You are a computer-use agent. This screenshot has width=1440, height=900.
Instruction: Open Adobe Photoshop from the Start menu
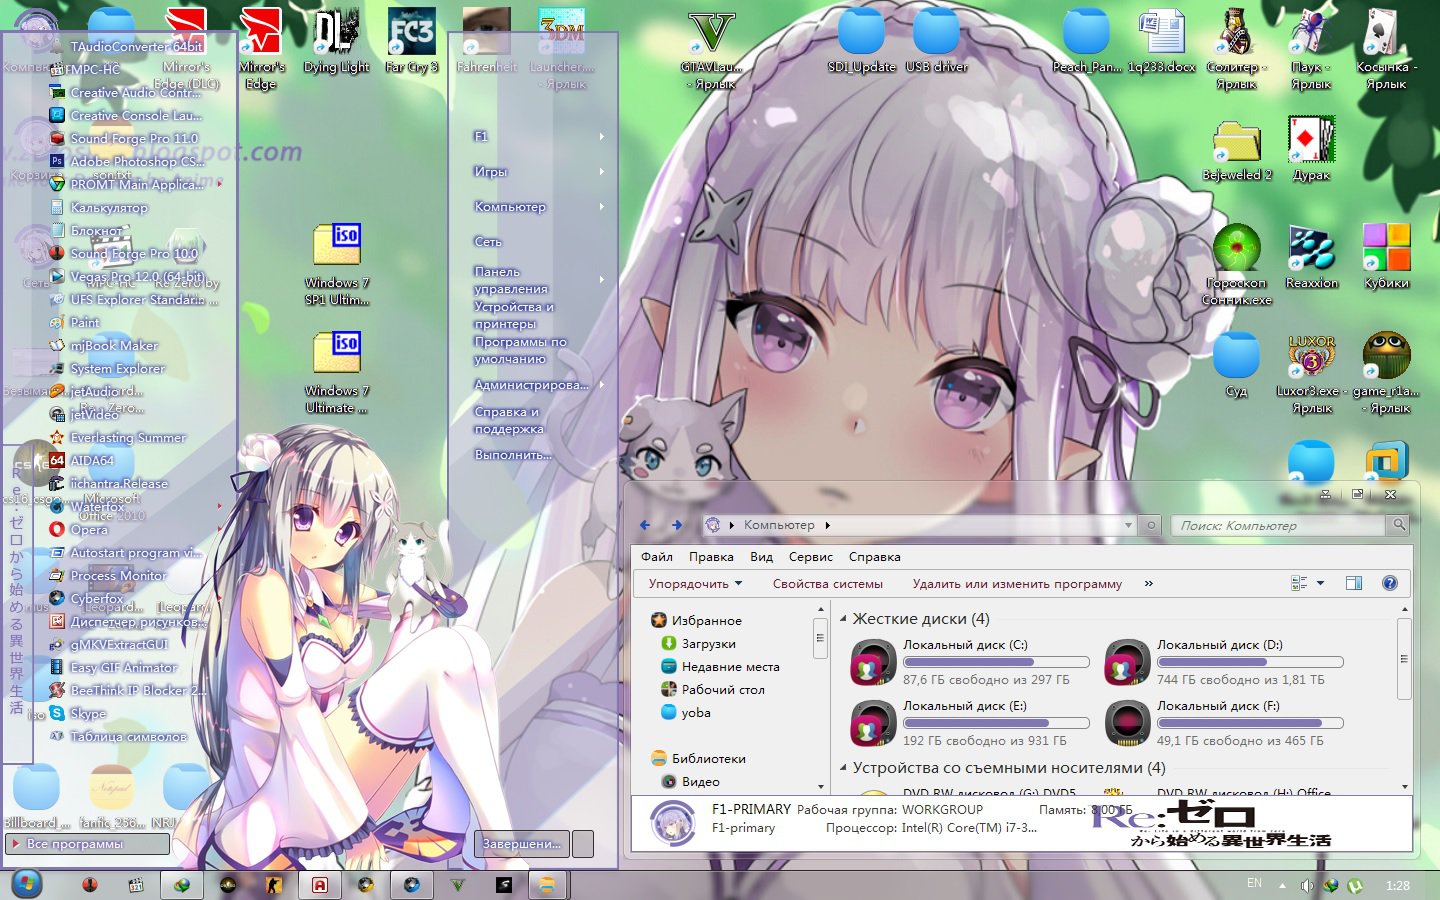126,161
